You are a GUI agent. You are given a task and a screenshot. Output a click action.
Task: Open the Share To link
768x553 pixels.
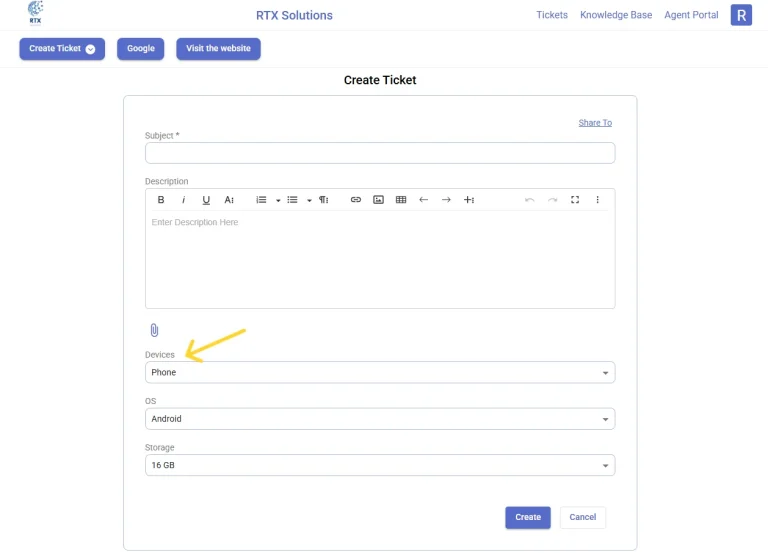pos(595,123)
